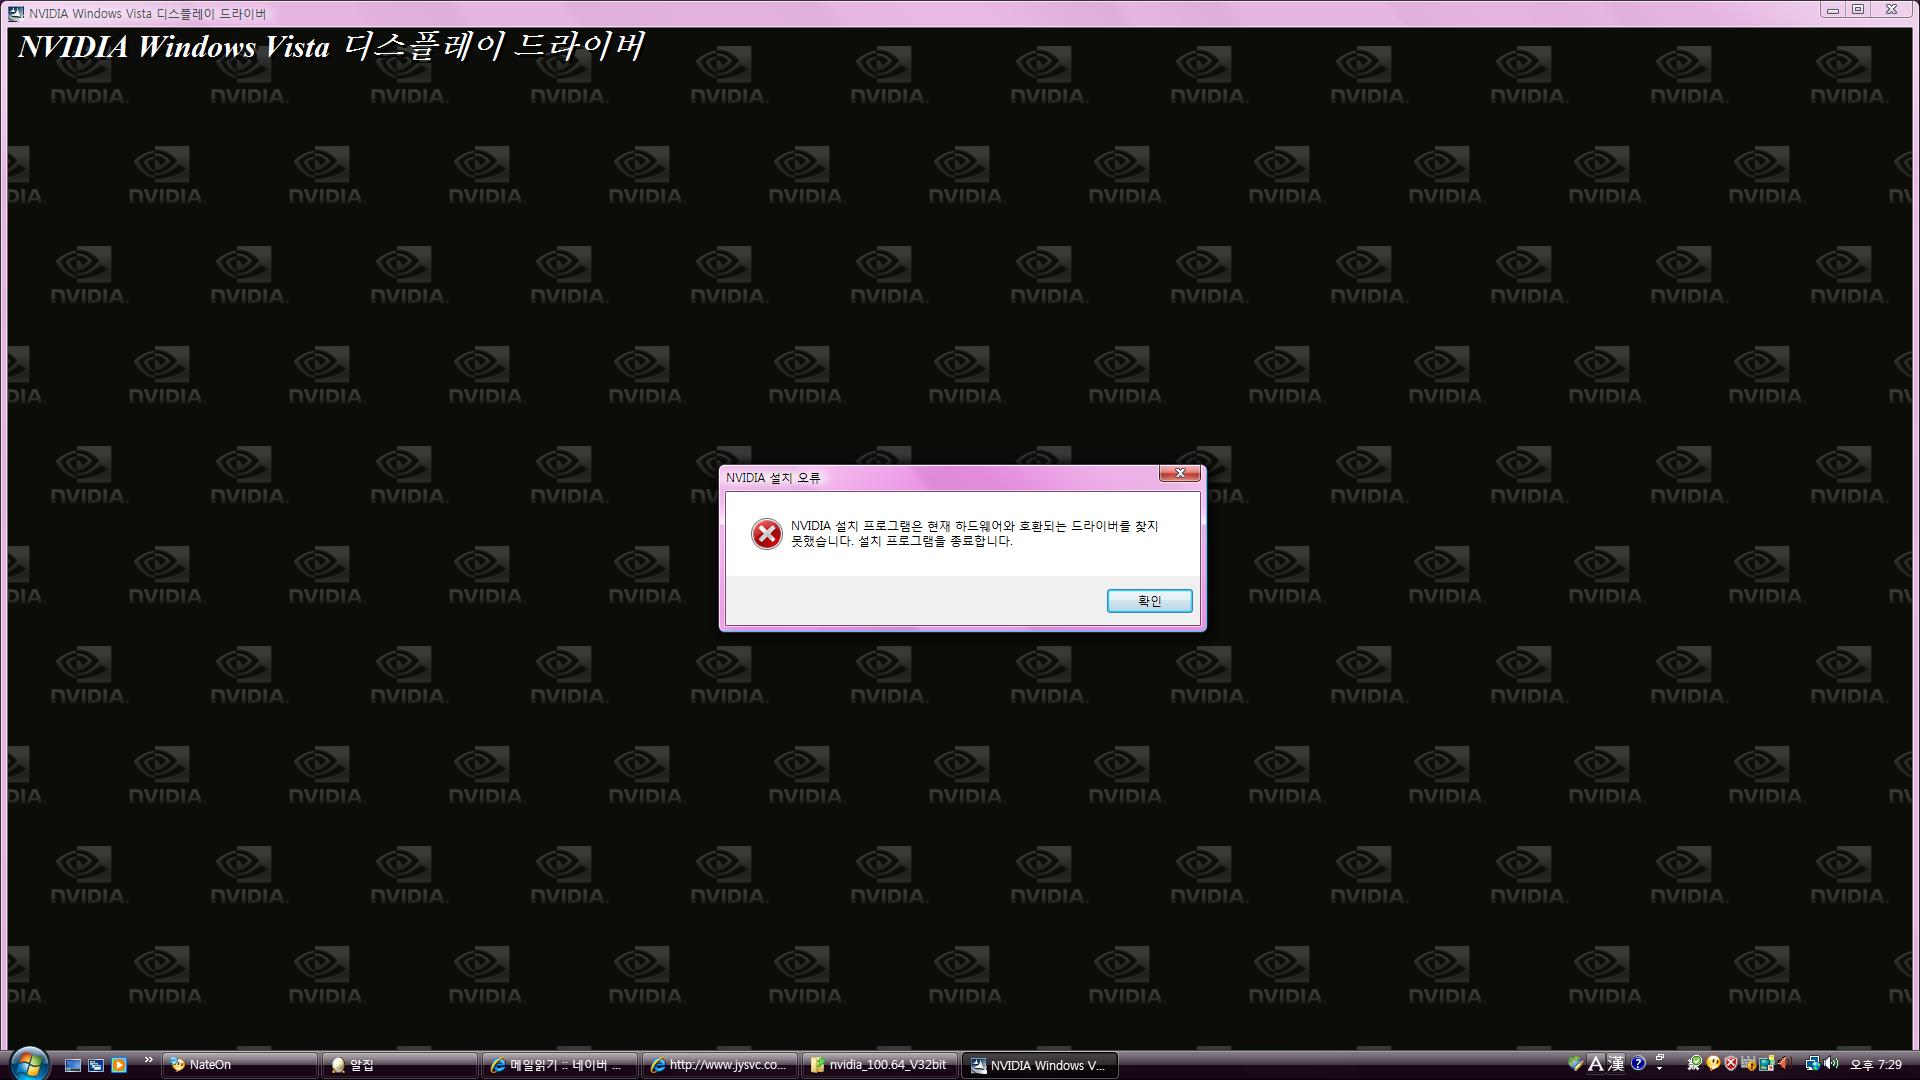The height and width of the screenshot is (1080, 1920).
Task: Open the language bar options dropdown arrow
Action: click(x=1660, y=1069)
